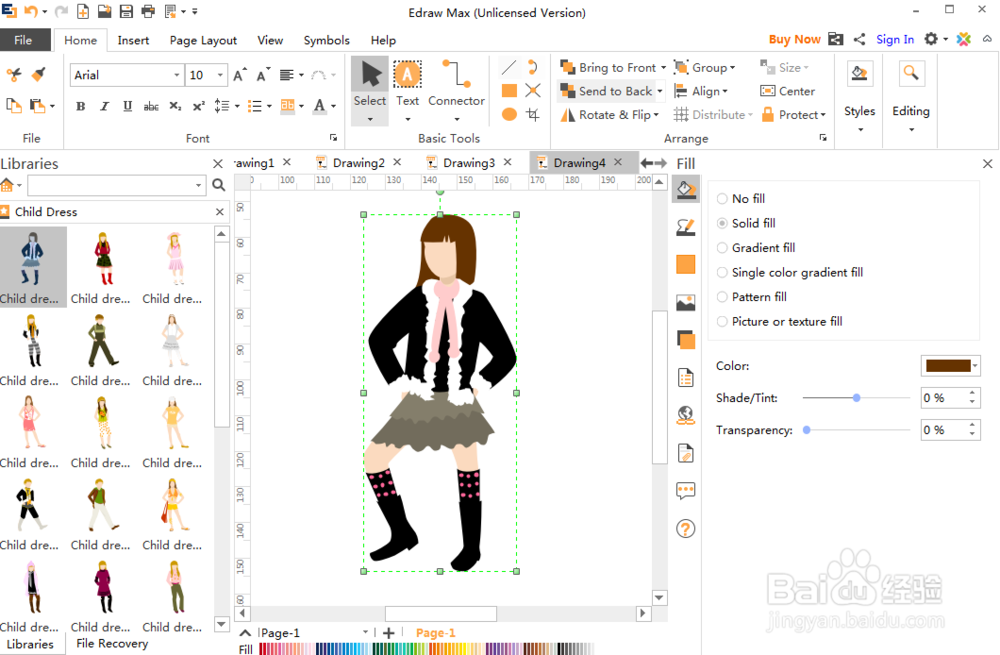Click the Line style sidebar icon
The image size is (1000, 655).
(x=685, y=227)
